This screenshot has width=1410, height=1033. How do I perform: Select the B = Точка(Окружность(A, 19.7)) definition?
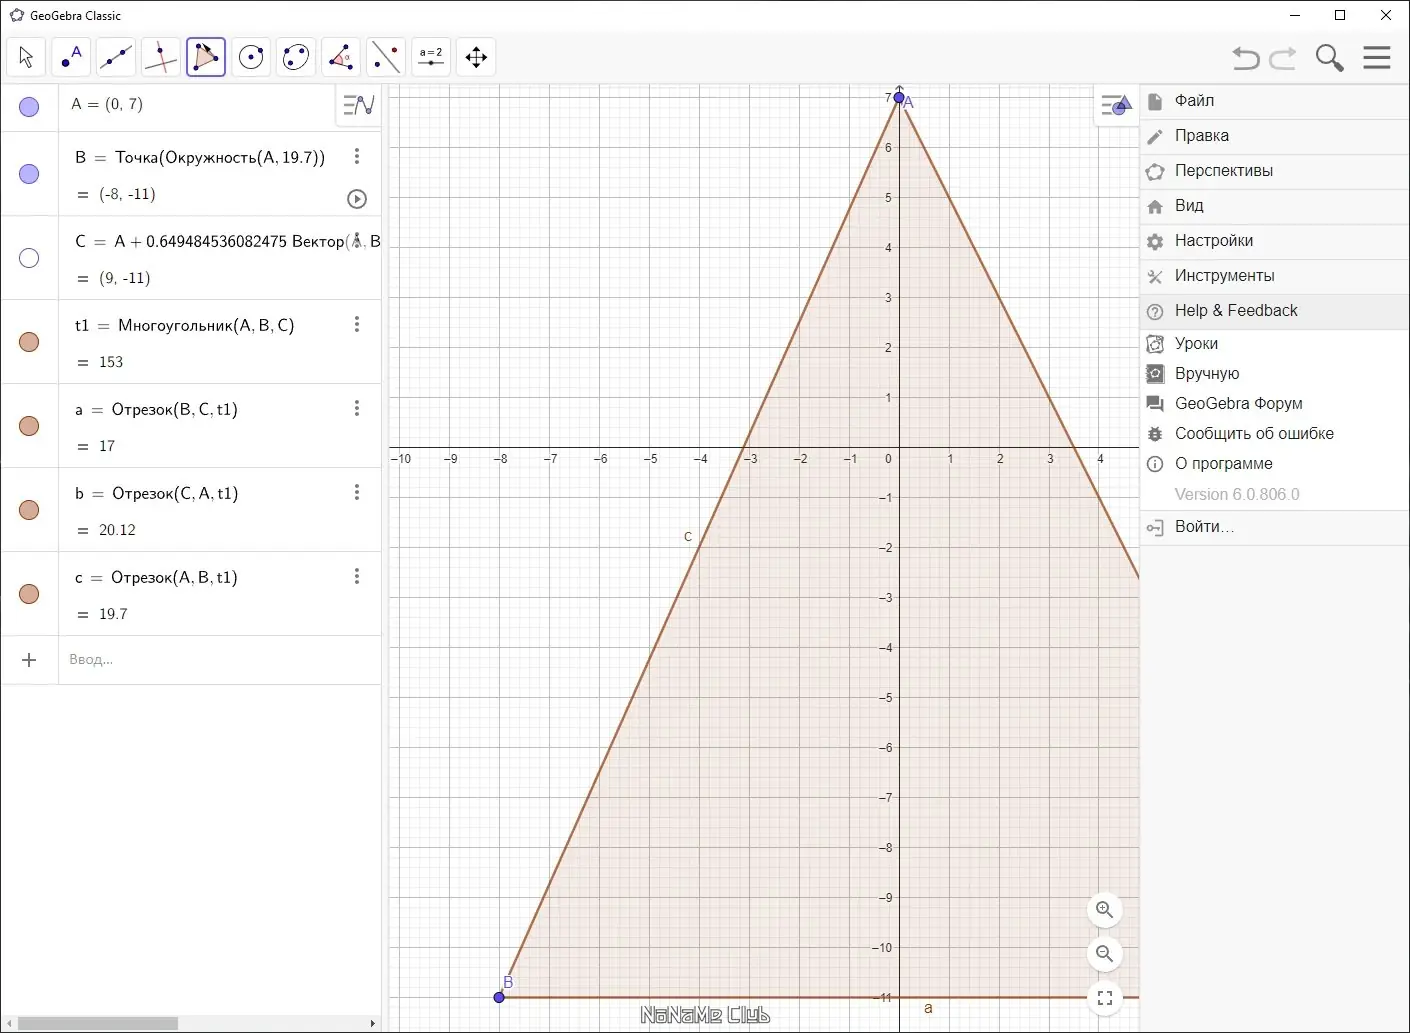[200, 157]
